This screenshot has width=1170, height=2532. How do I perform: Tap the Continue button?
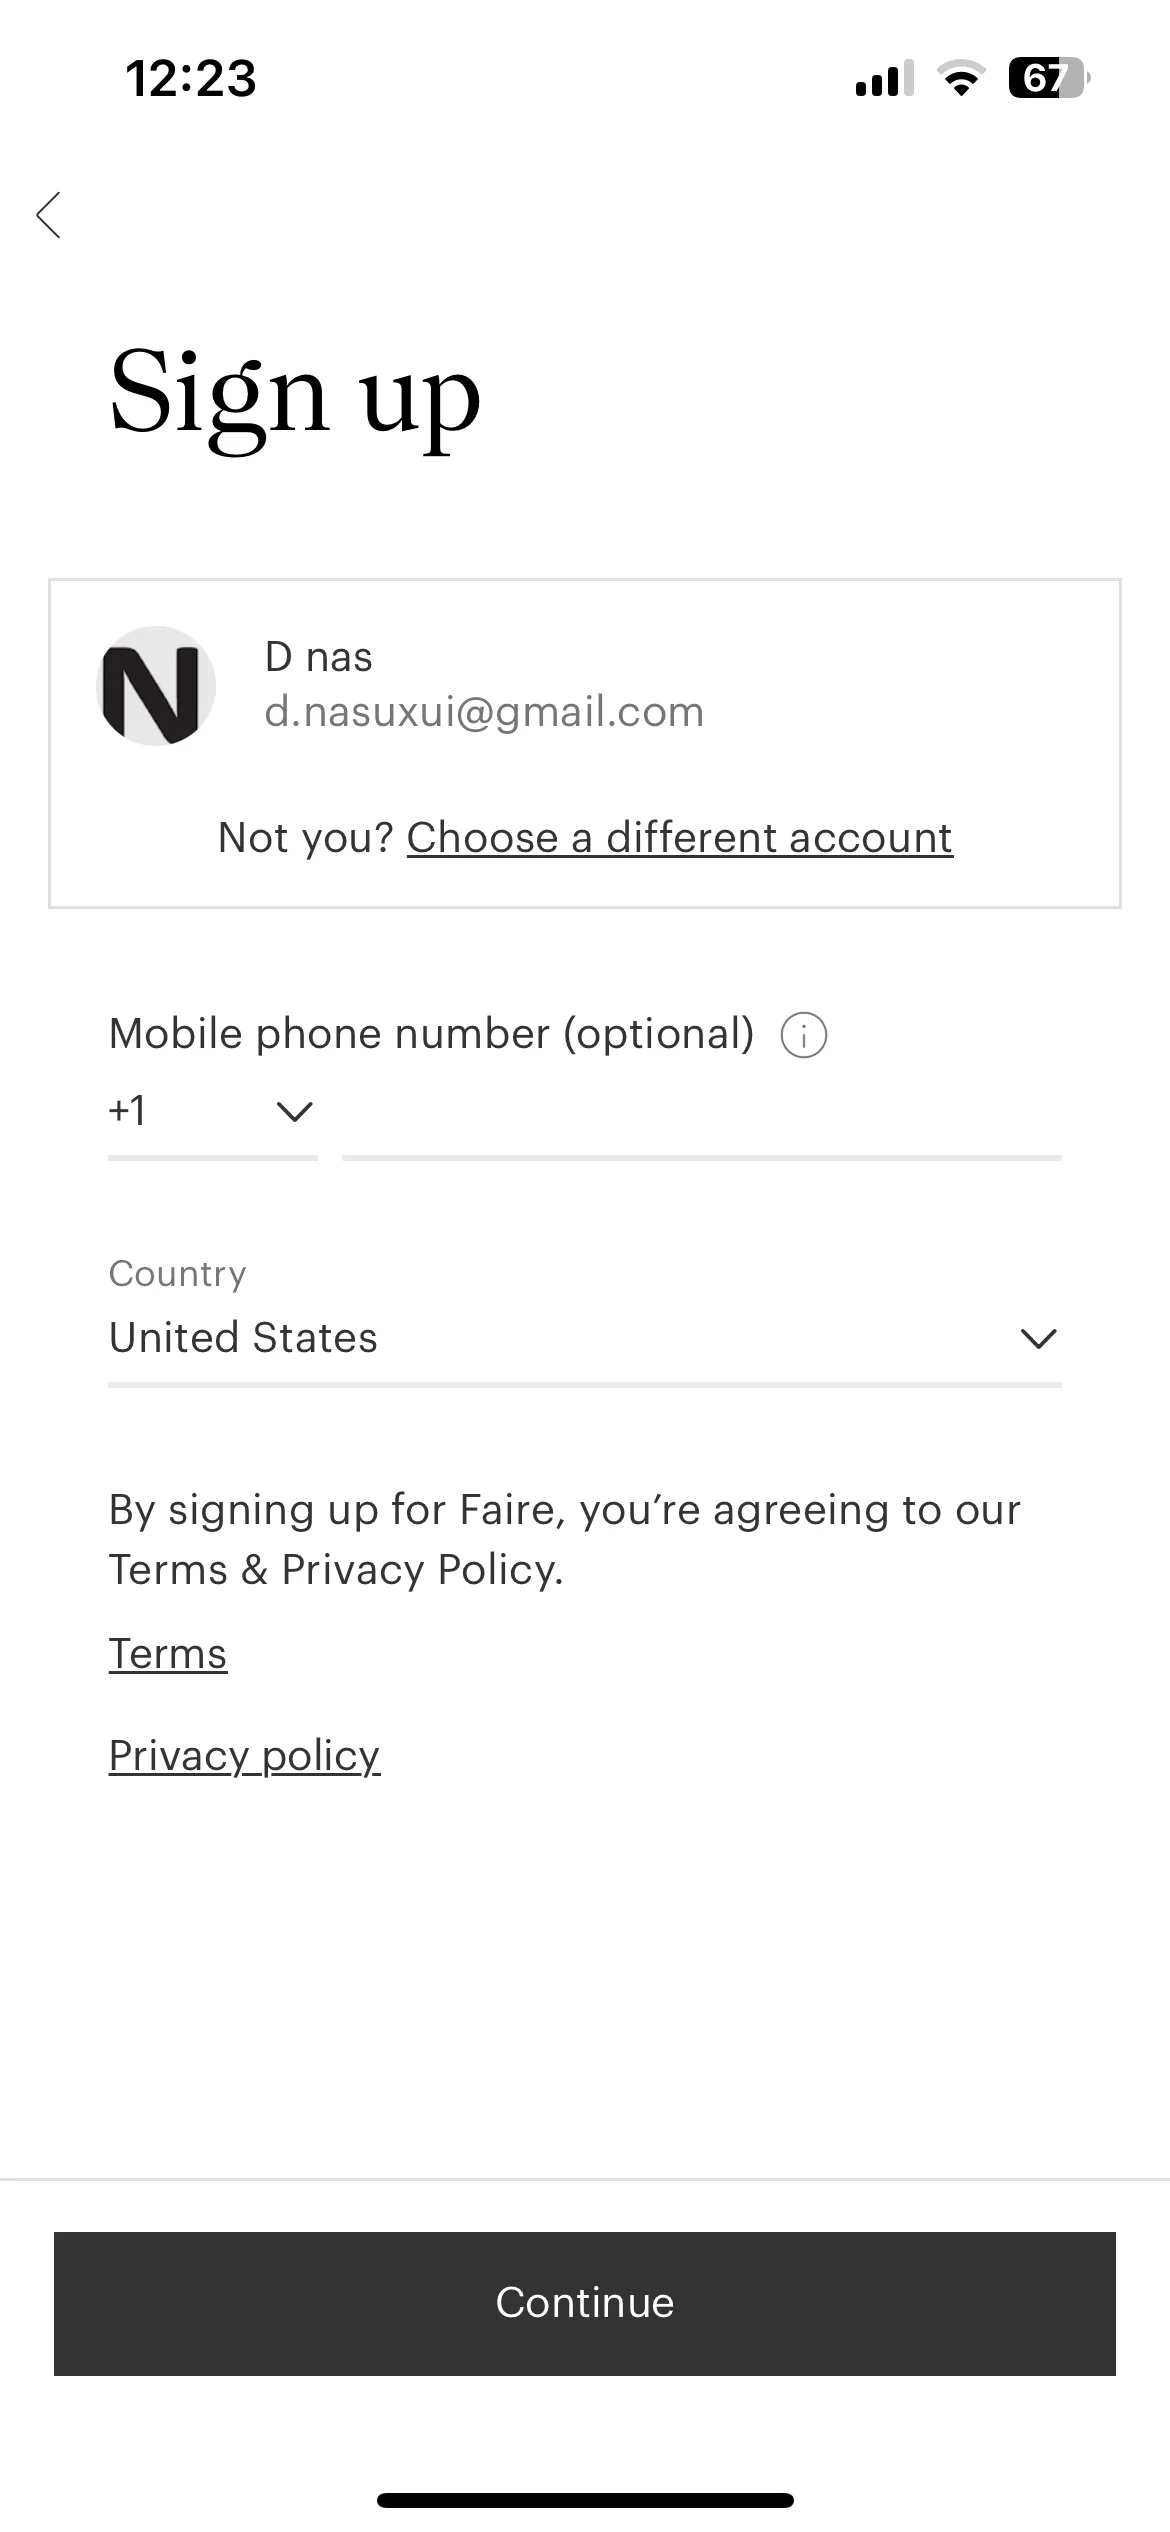585,2303
